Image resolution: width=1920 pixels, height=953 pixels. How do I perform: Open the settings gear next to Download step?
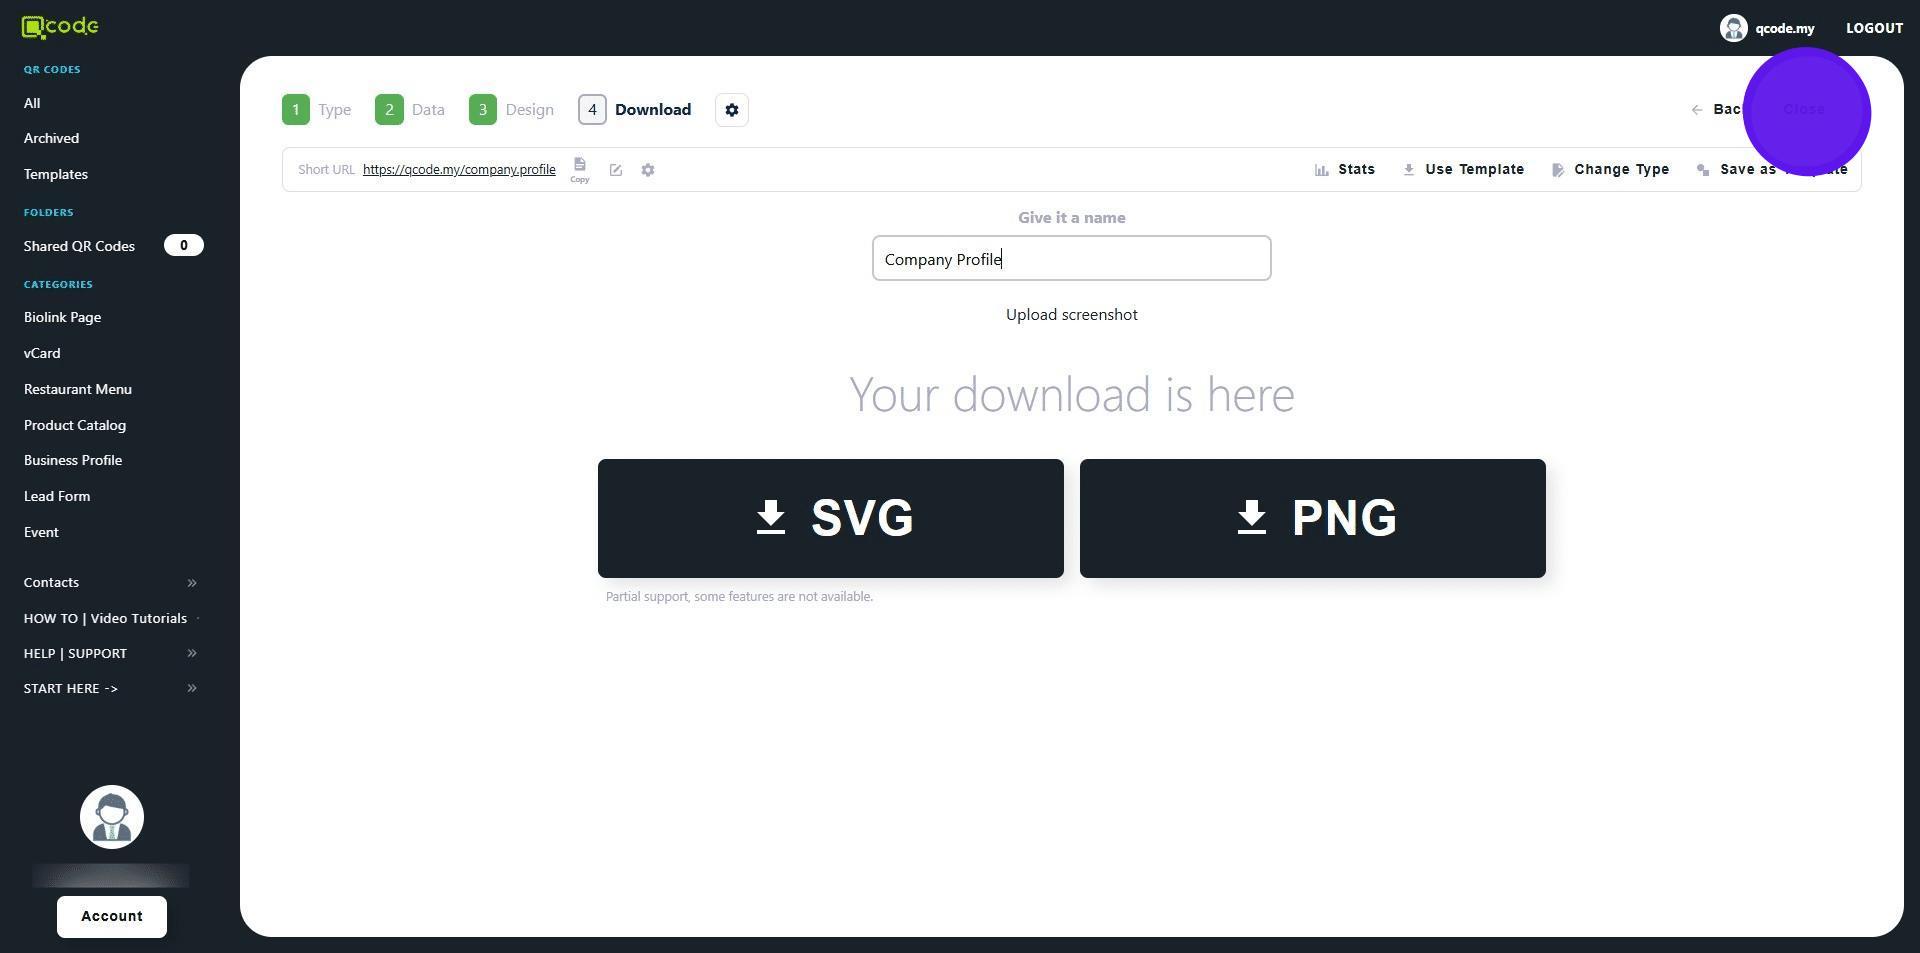click(732, 110)
